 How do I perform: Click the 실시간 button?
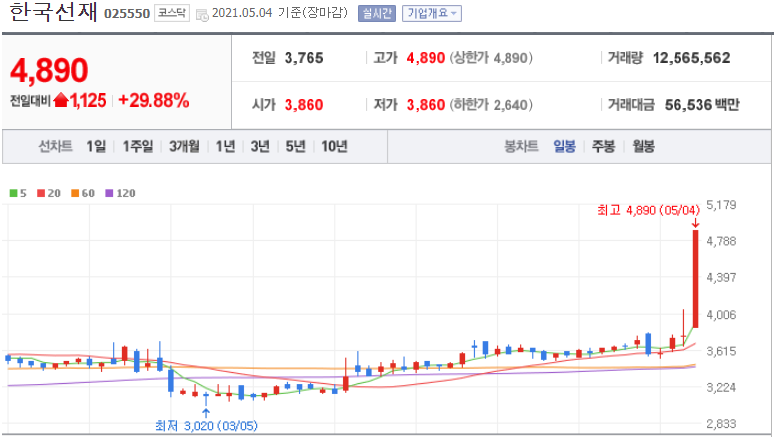click(377, 13)
